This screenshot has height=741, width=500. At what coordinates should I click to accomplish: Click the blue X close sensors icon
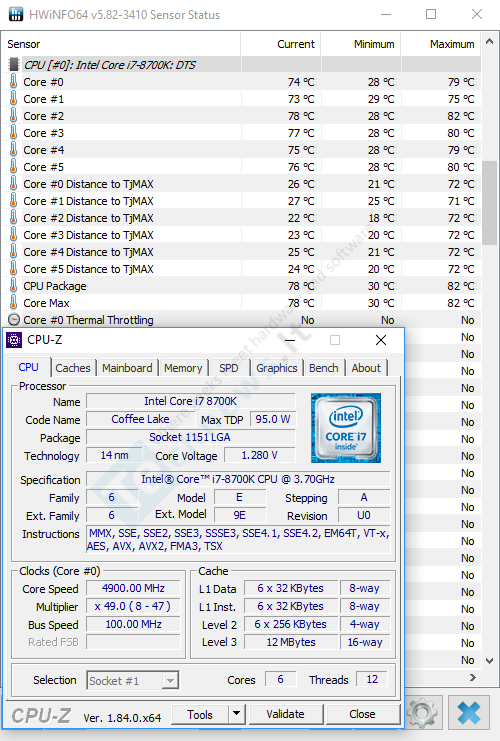tap(469, 712)
